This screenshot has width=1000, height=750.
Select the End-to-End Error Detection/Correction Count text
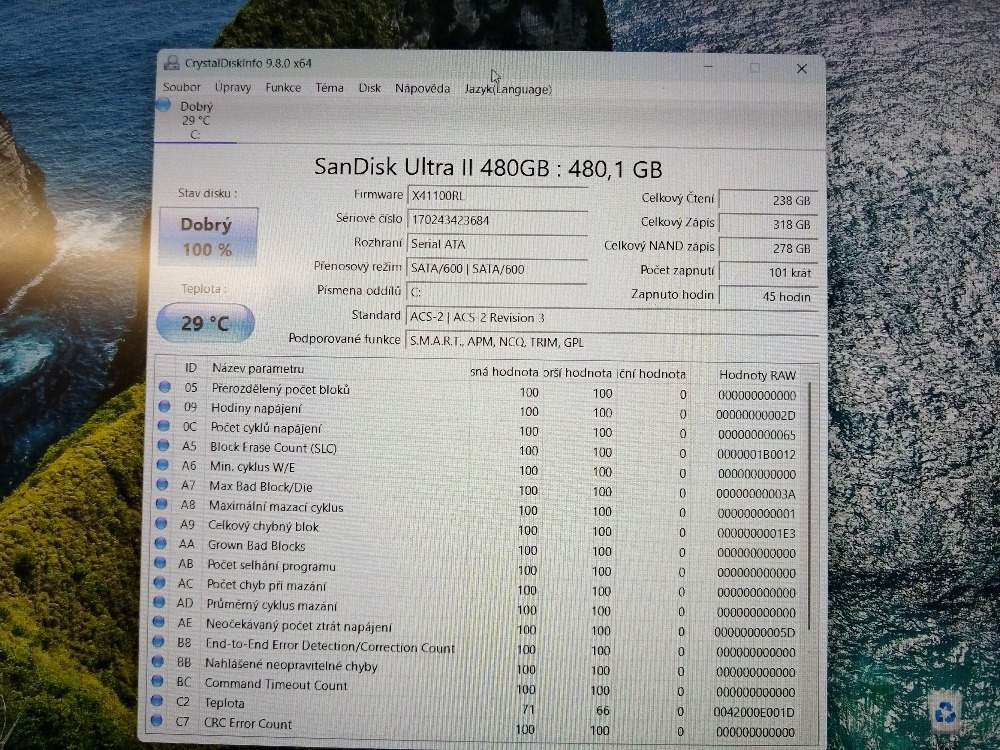330,646
